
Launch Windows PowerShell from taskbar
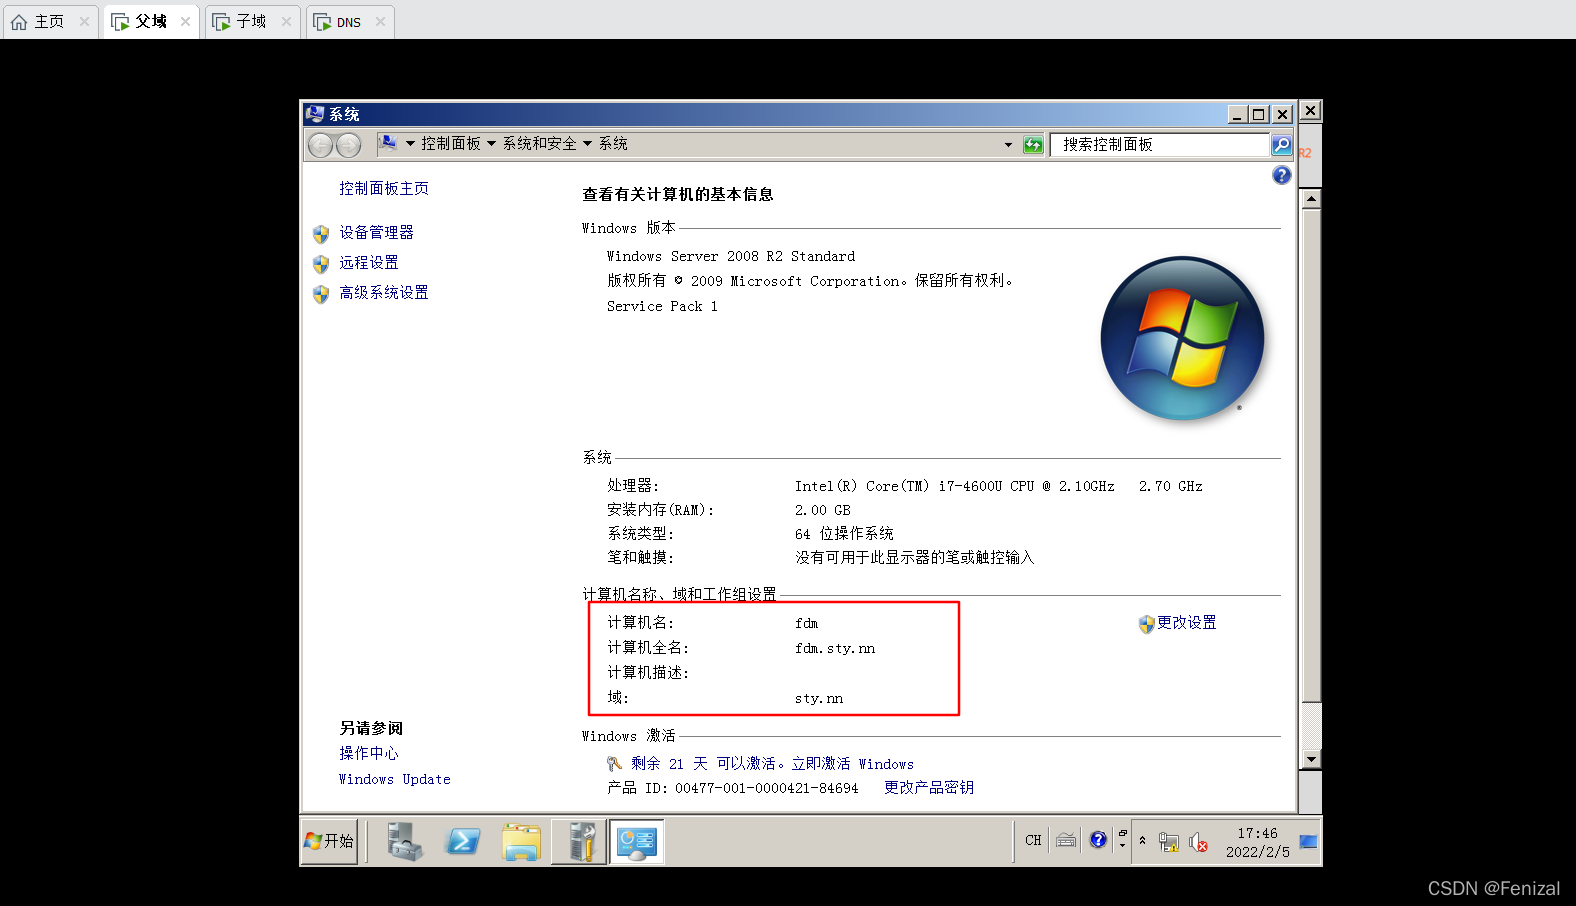462,842
